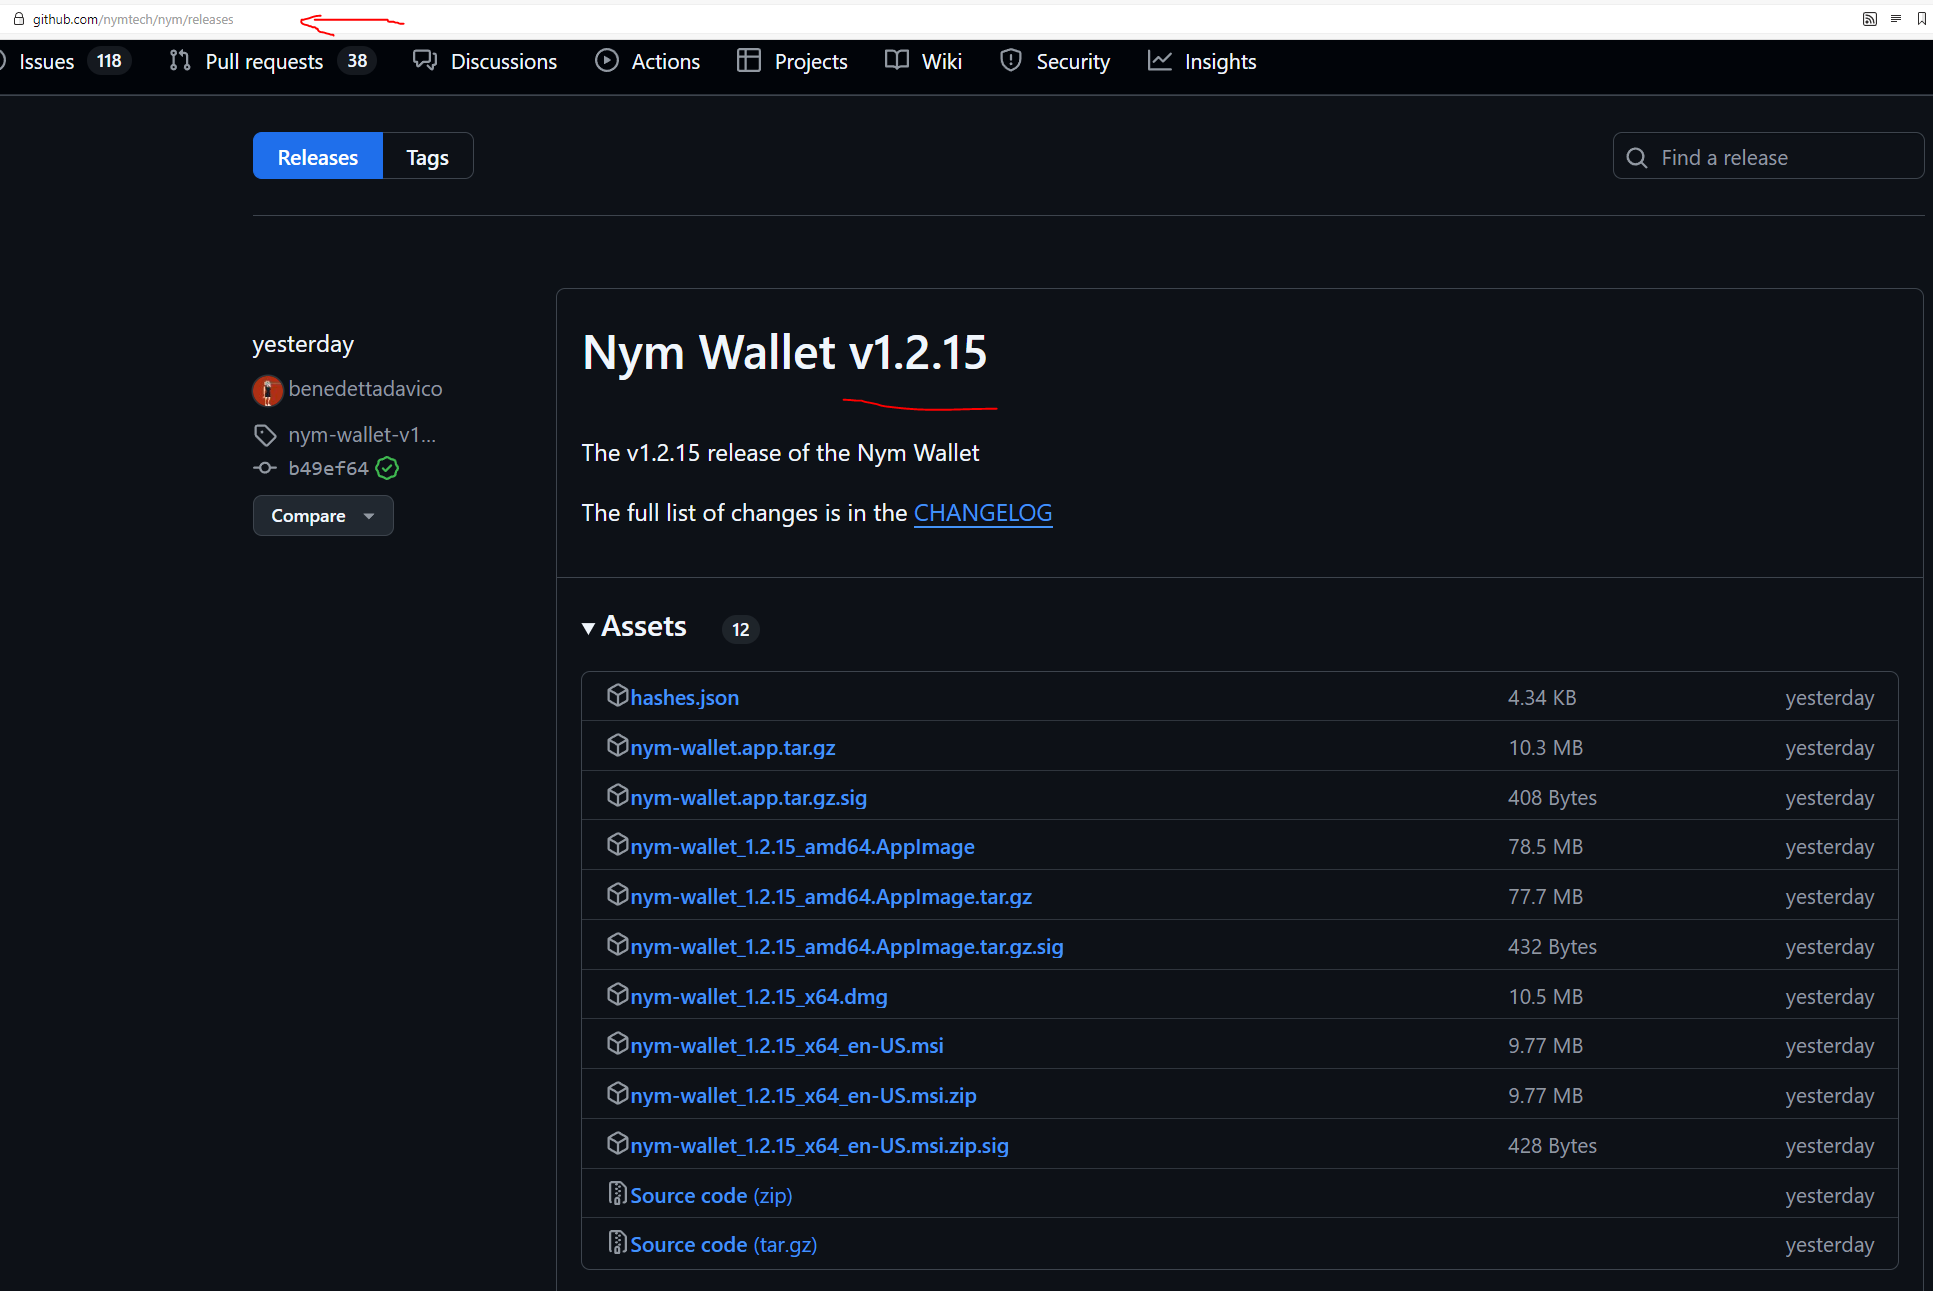Select the Releases button
This screenshot has width=1933, height=1291.
pyautogui.click(x=318, y=156)
